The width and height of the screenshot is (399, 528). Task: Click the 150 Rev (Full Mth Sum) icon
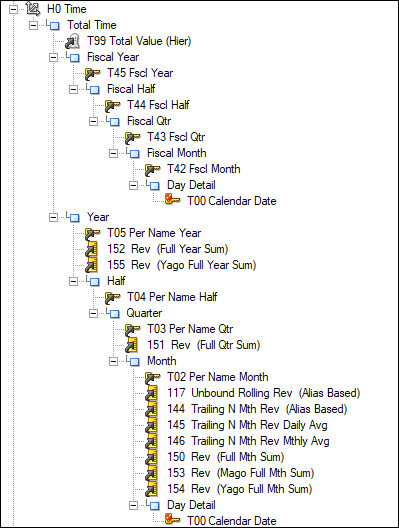(x=152, y=457)
